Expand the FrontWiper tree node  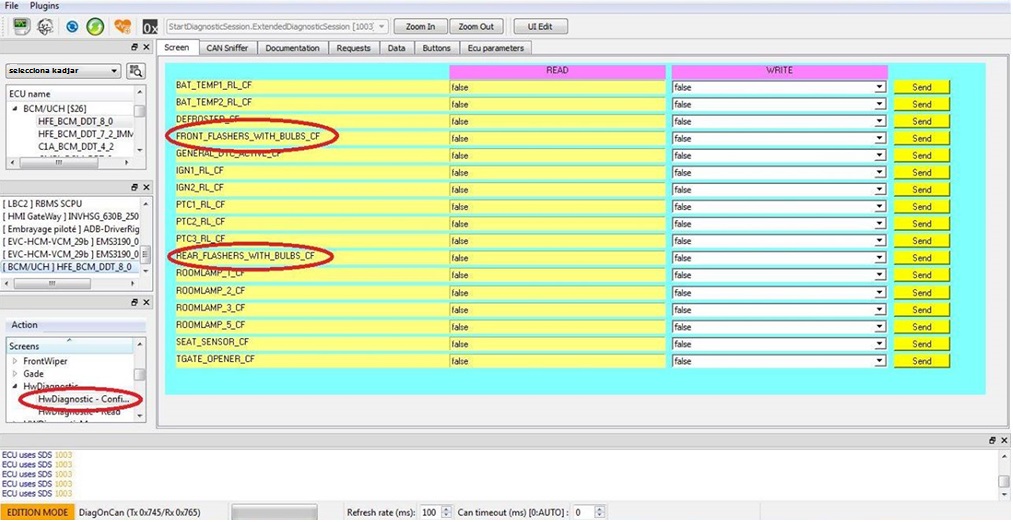click(x=15, y=361)
